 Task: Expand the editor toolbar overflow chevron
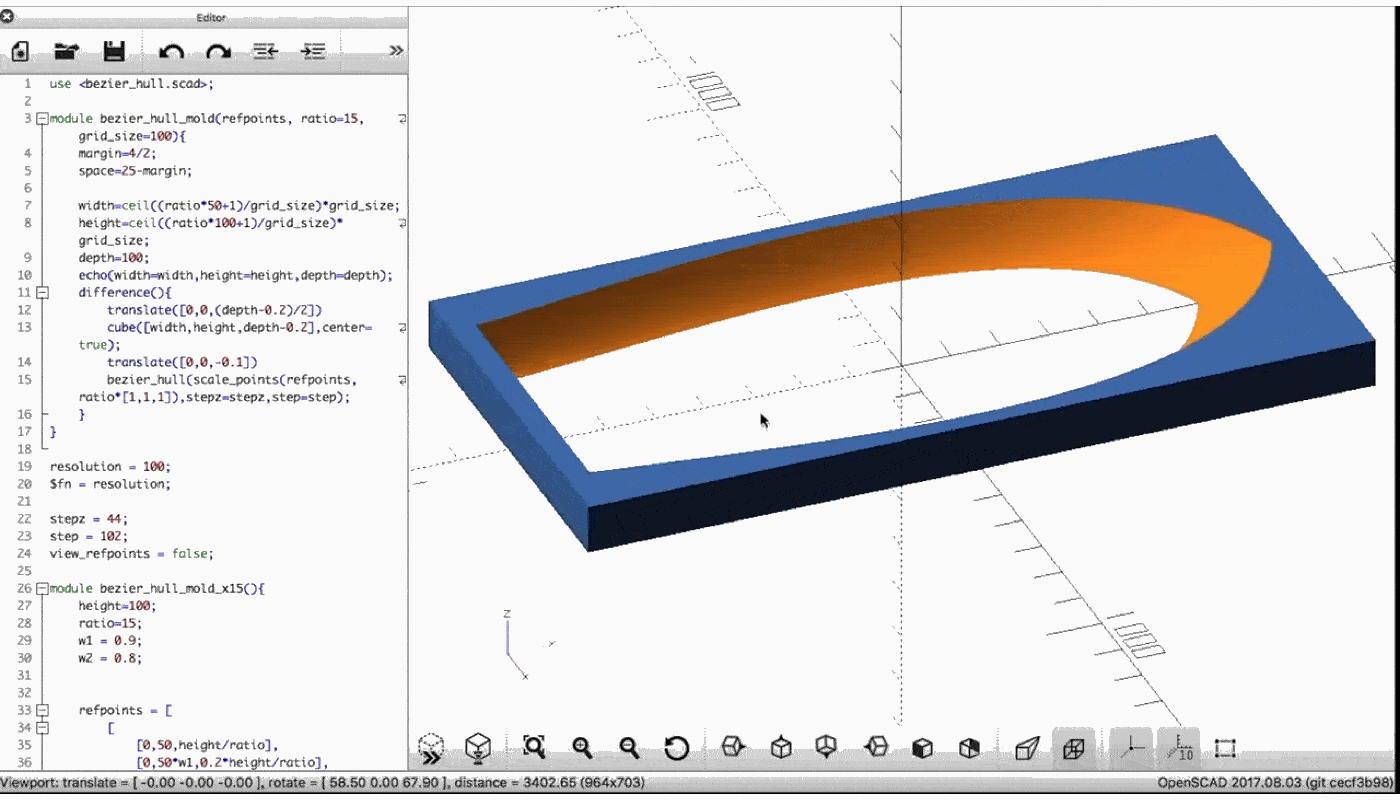396,51
